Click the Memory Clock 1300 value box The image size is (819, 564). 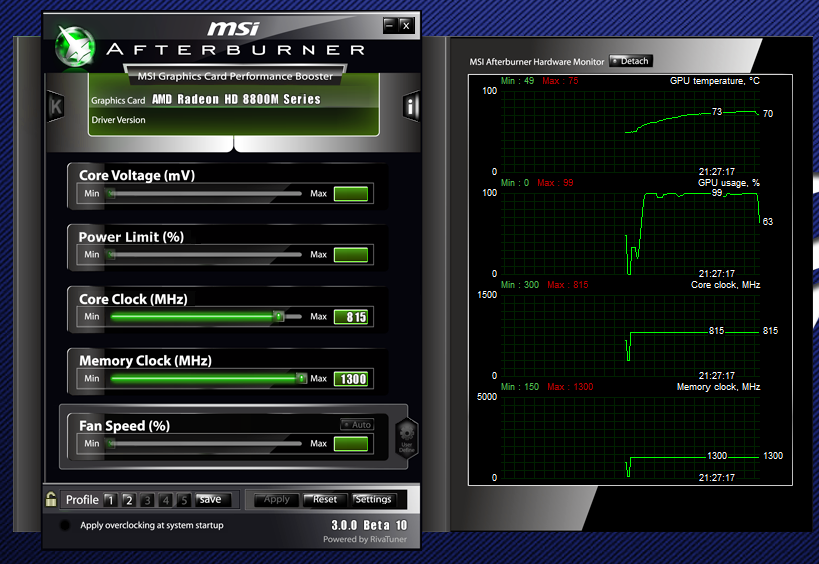click(351, 379)
